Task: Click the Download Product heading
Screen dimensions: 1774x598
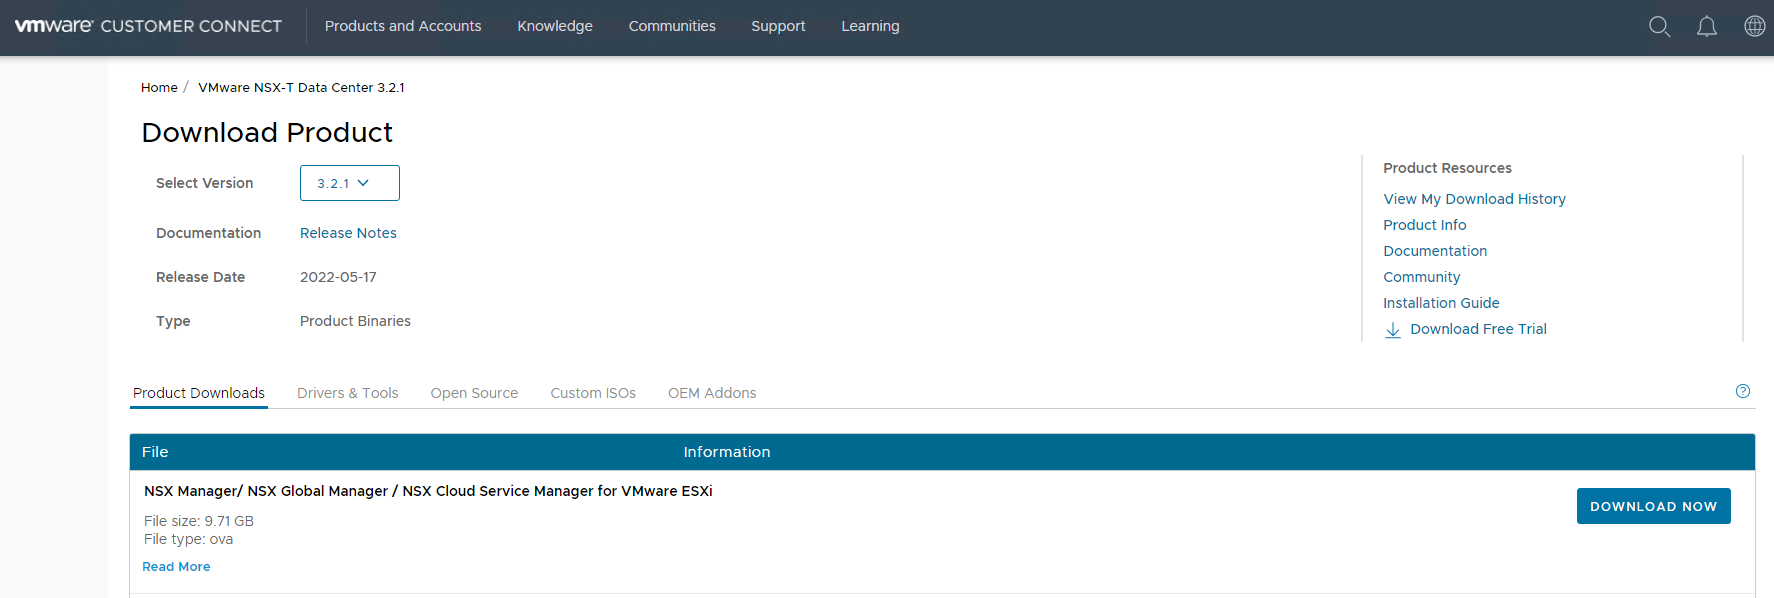Action: click(x=267, y=132)
